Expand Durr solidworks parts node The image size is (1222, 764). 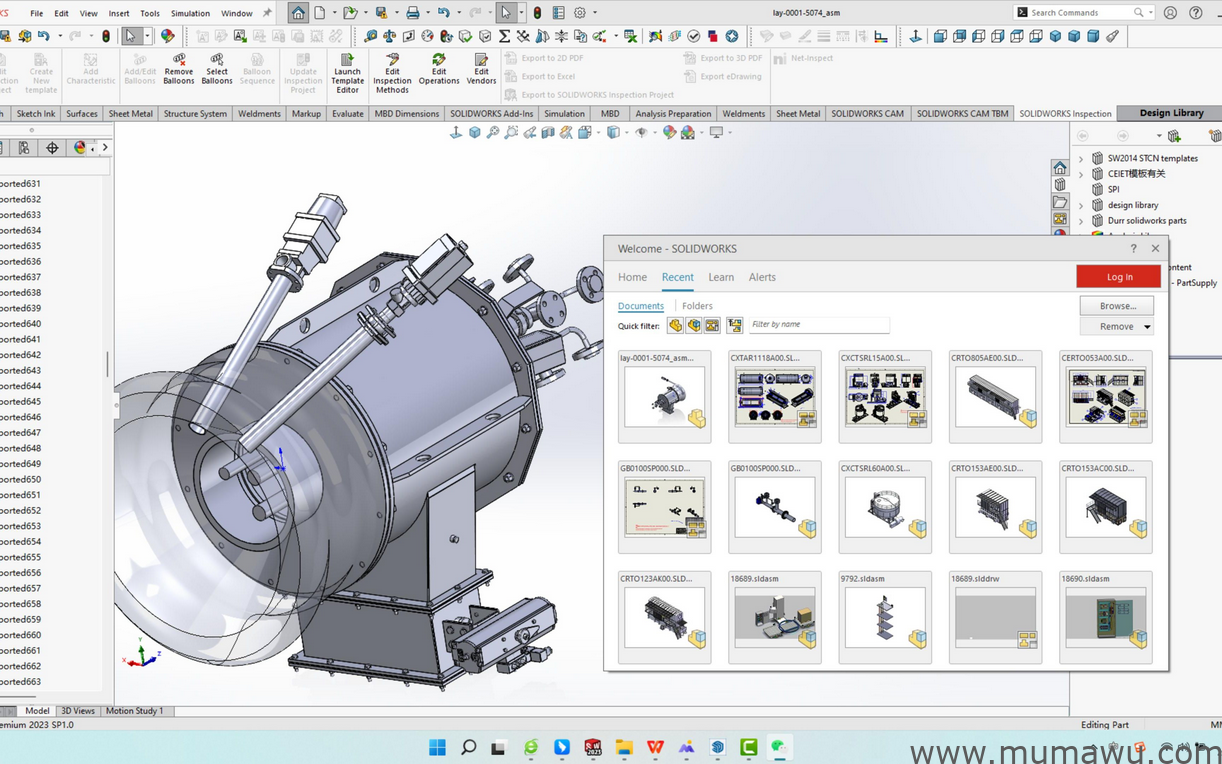tap(1080, 221)
